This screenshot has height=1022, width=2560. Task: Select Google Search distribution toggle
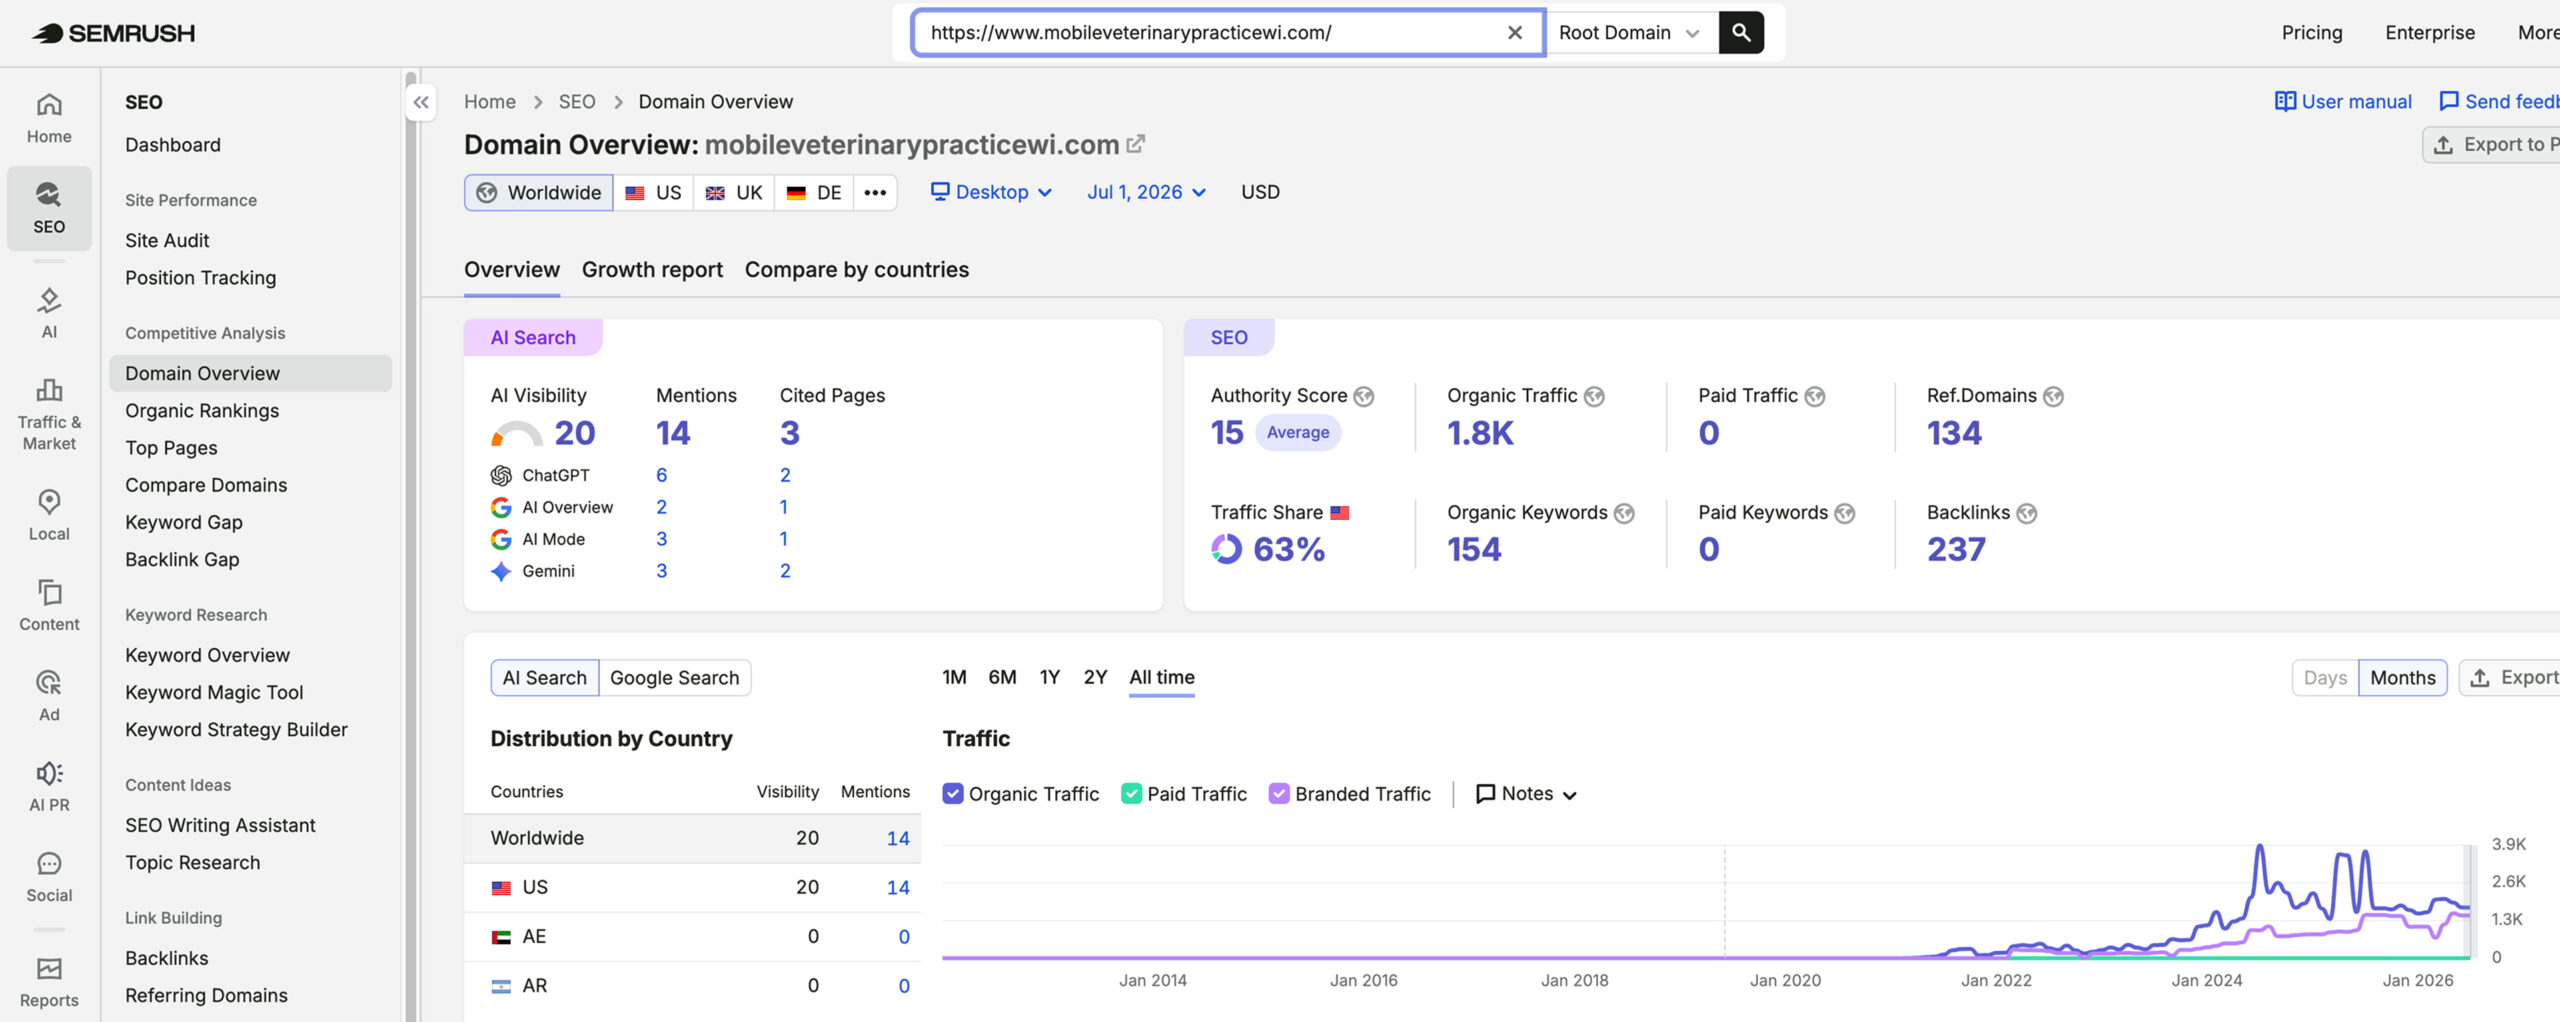point(675,678)
